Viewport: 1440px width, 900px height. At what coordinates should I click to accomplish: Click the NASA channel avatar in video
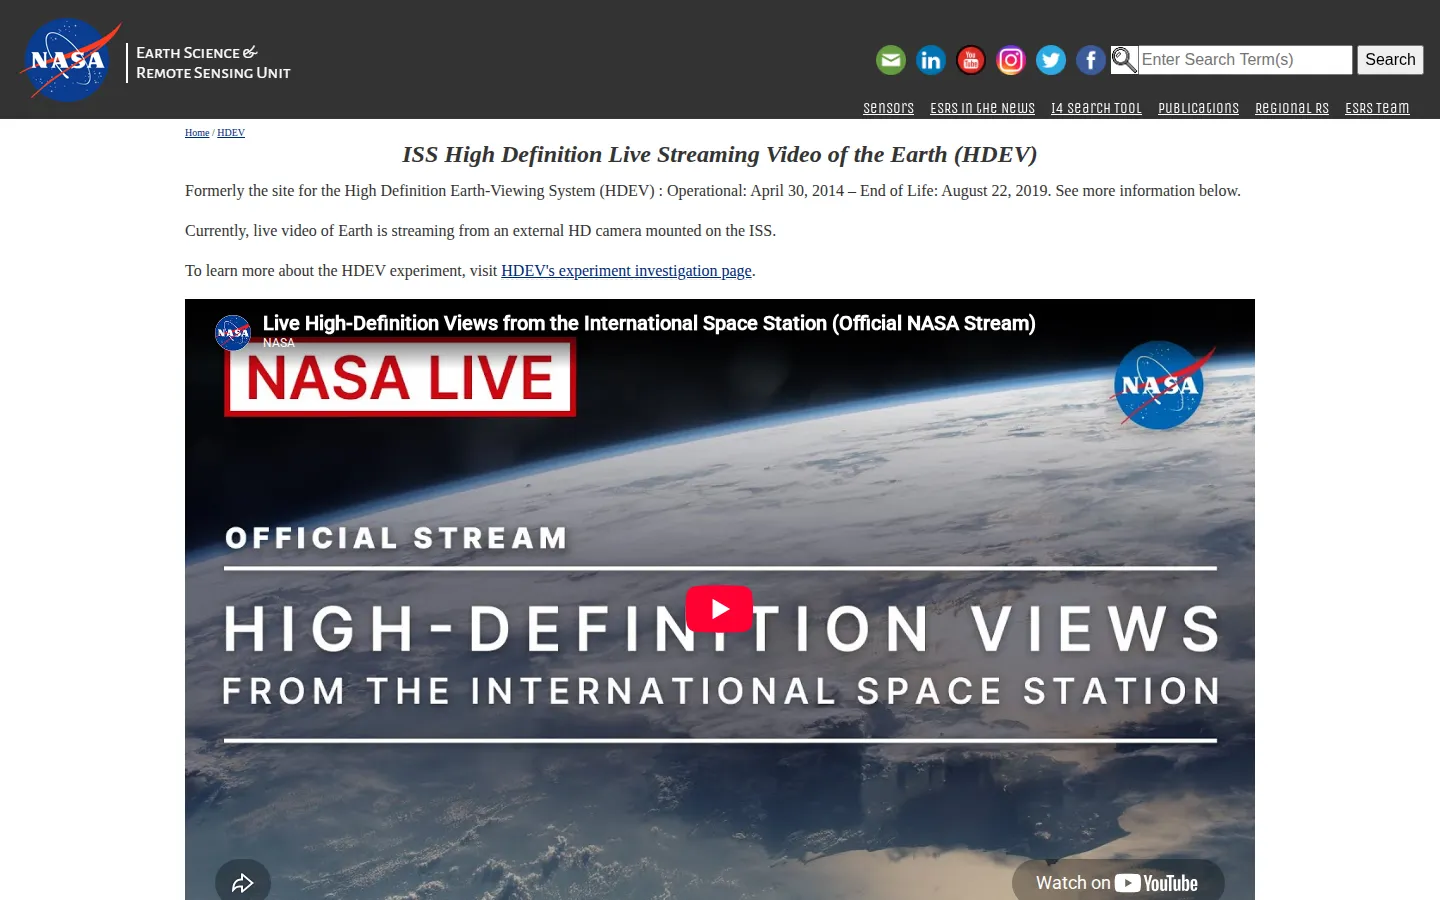tap(233, 332)
